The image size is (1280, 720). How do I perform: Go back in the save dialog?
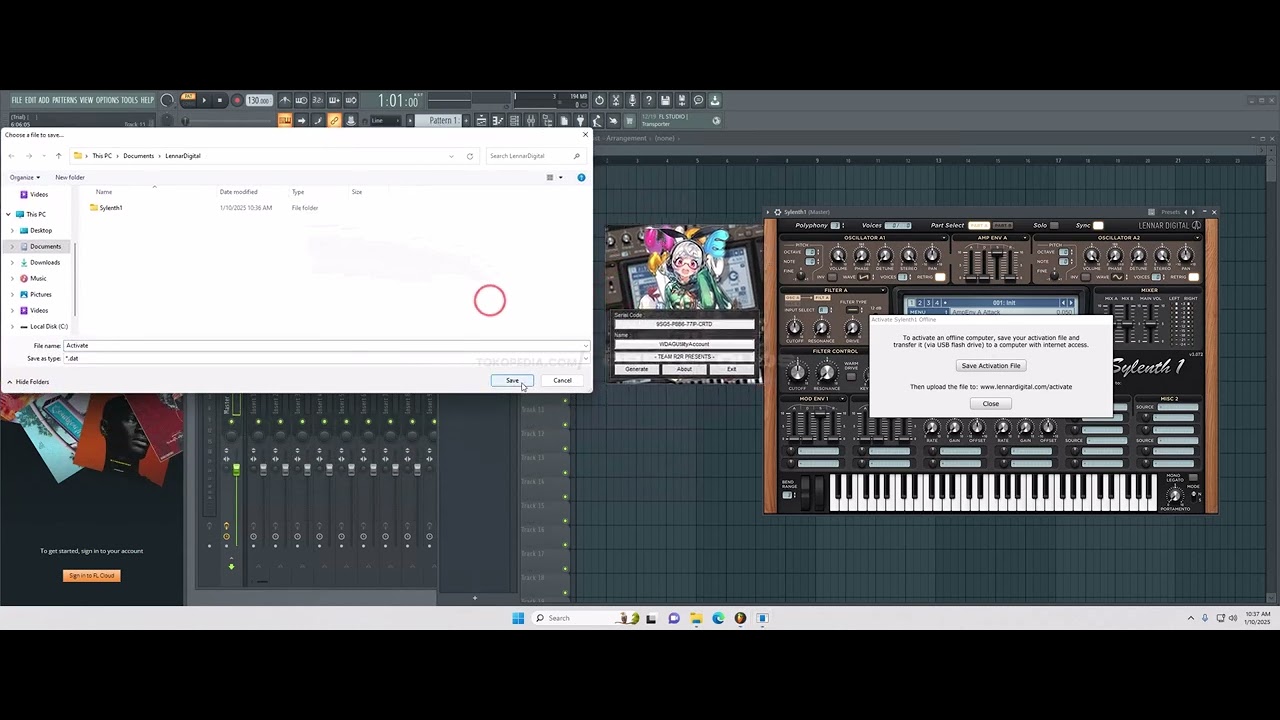(x=11, y=156)
